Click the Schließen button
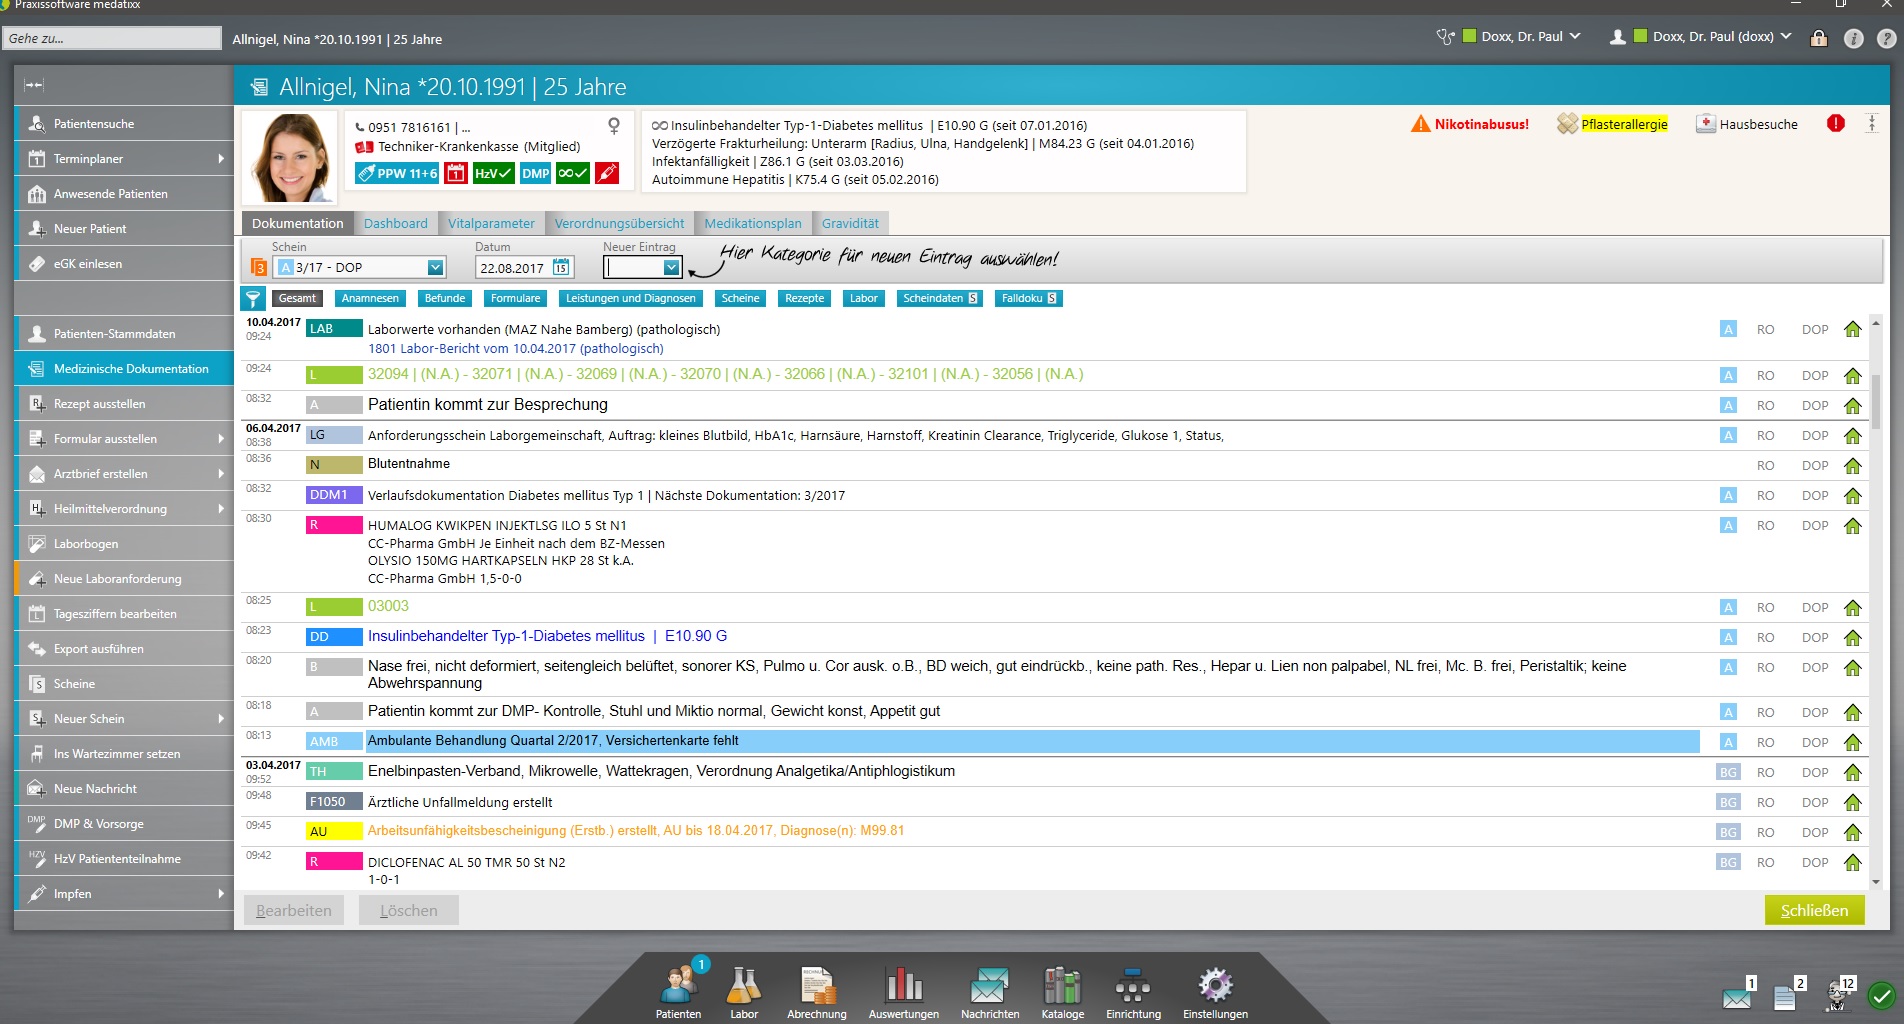The height and width of the screenshot is (1024, 1904). pyautogui.click(x=1813, y=910)
